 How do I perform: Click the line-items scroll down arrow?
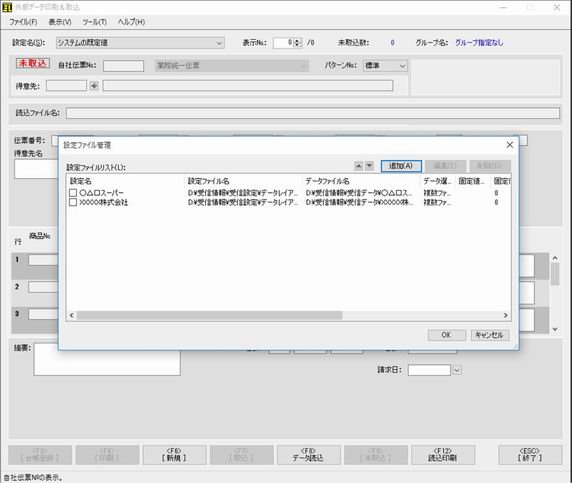tap(555, 329)
